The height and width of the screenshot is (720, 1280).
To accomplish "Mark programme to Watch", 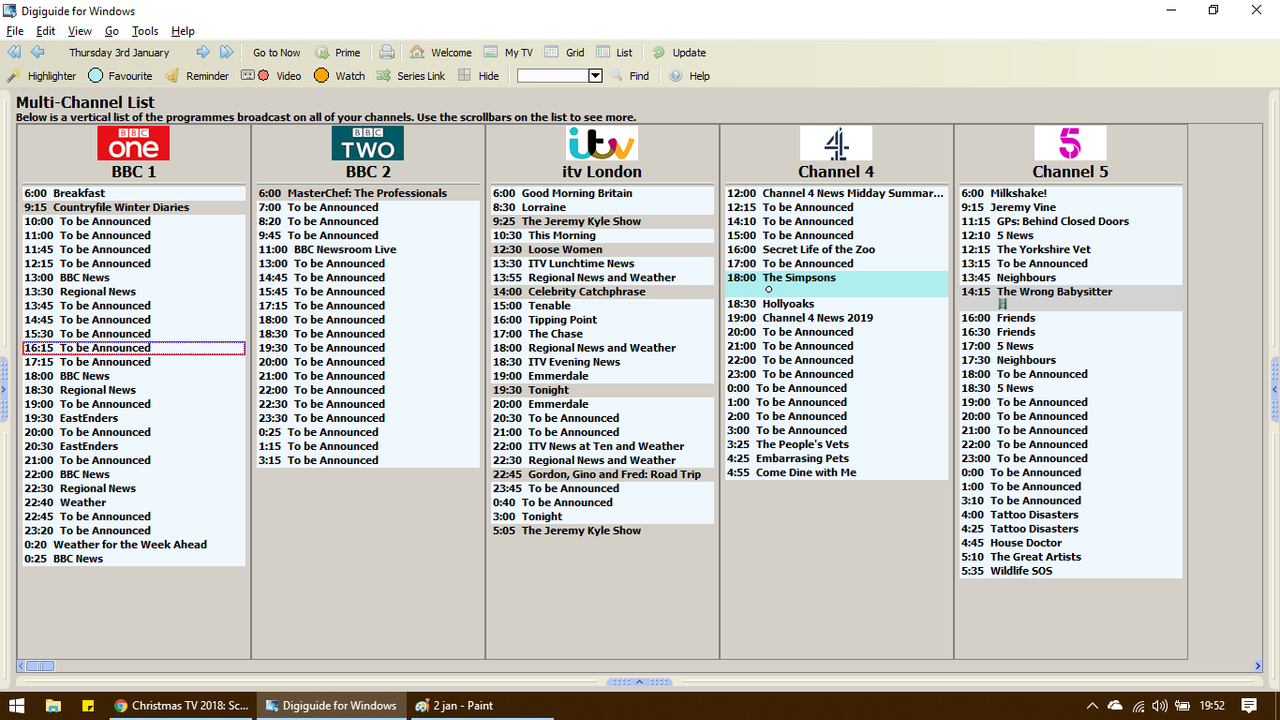I will tap(339, 76).
